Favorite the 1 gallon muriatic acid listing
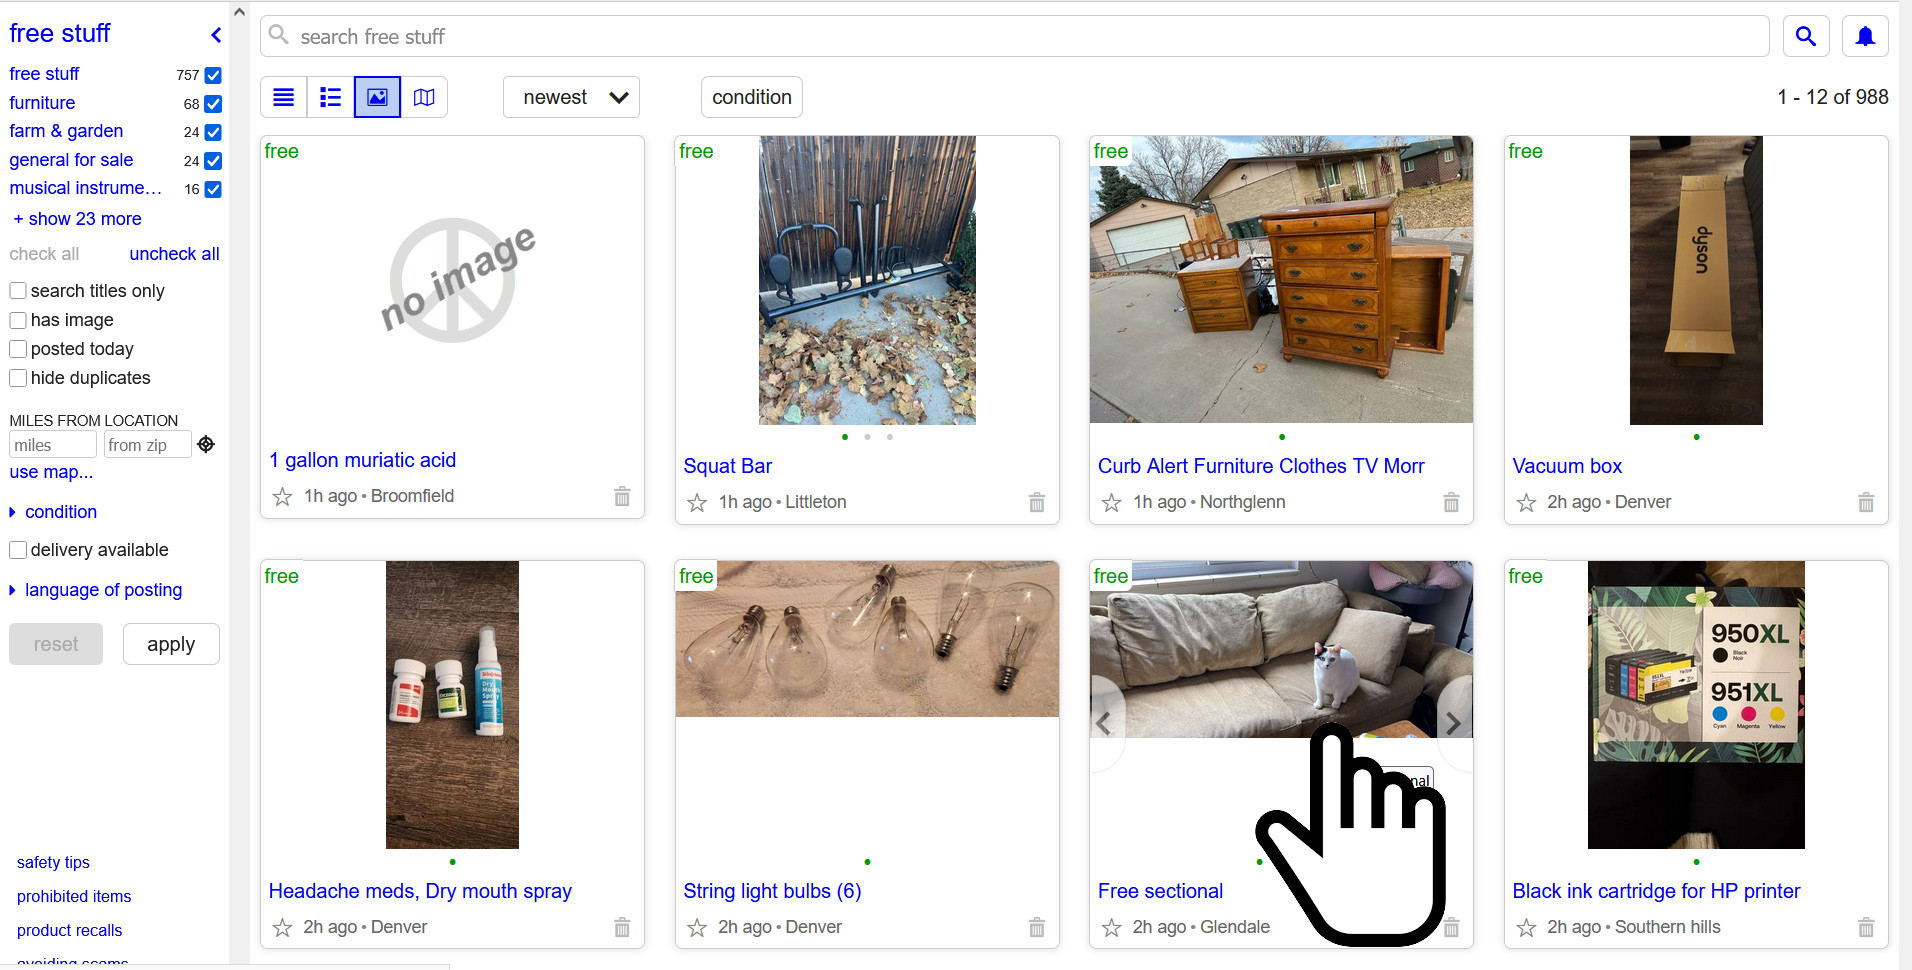Screen dimensions: 1912x970 pos(283,497)
